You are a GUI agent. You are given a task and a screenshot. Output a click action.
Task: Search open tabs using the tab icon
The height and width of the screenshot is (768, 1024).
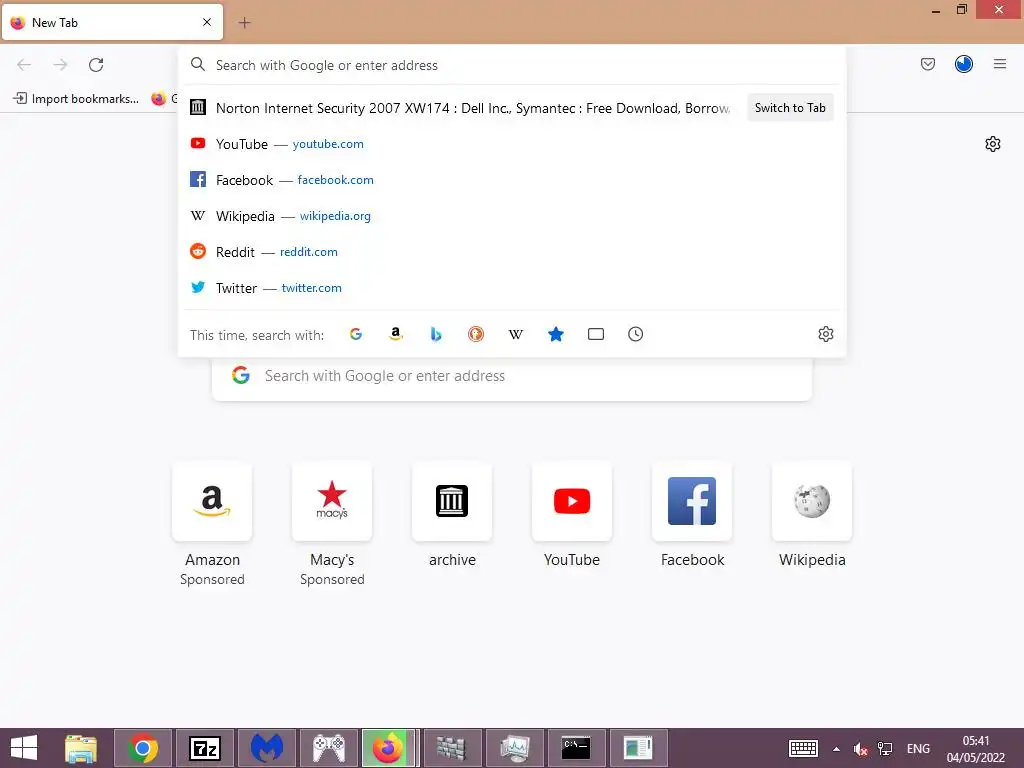point(596,334)
